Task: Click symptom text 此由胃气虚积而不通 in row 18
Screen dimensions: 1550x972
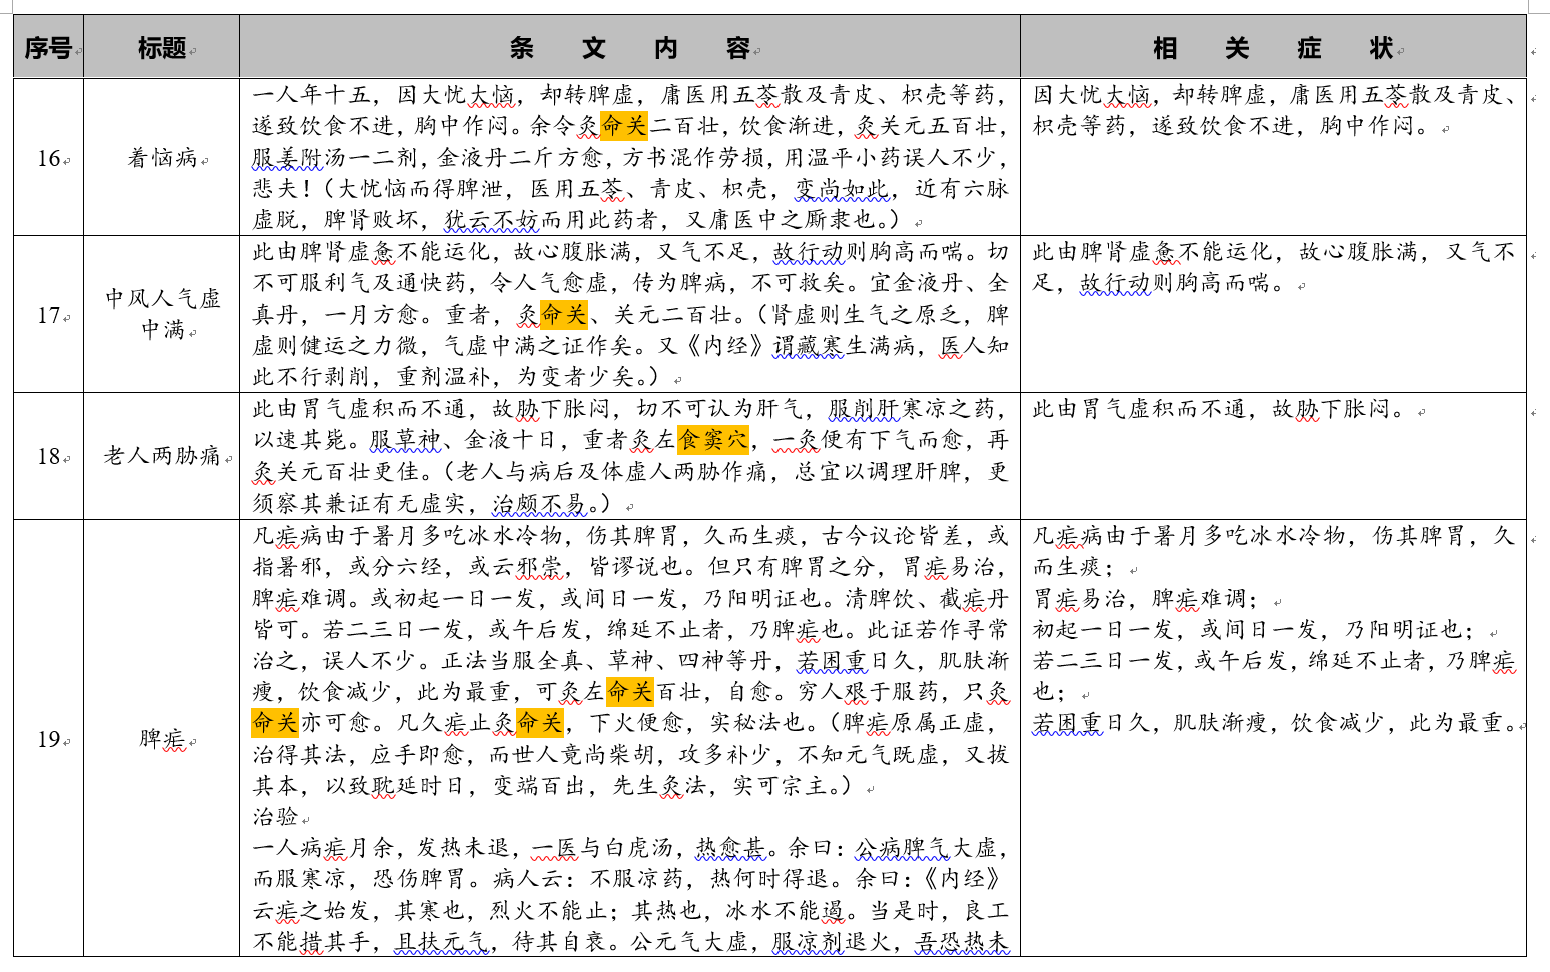Action: pos(1141,409)
